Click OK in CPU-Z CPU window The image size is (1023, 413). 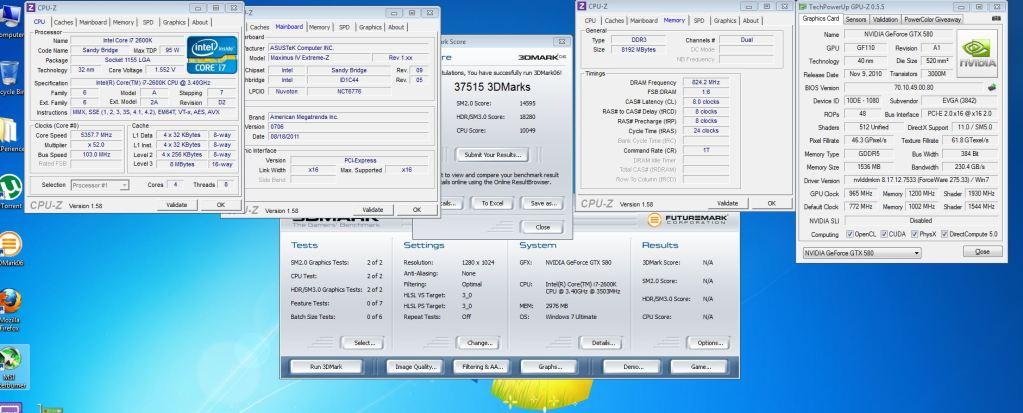click(x=221, y=205)
